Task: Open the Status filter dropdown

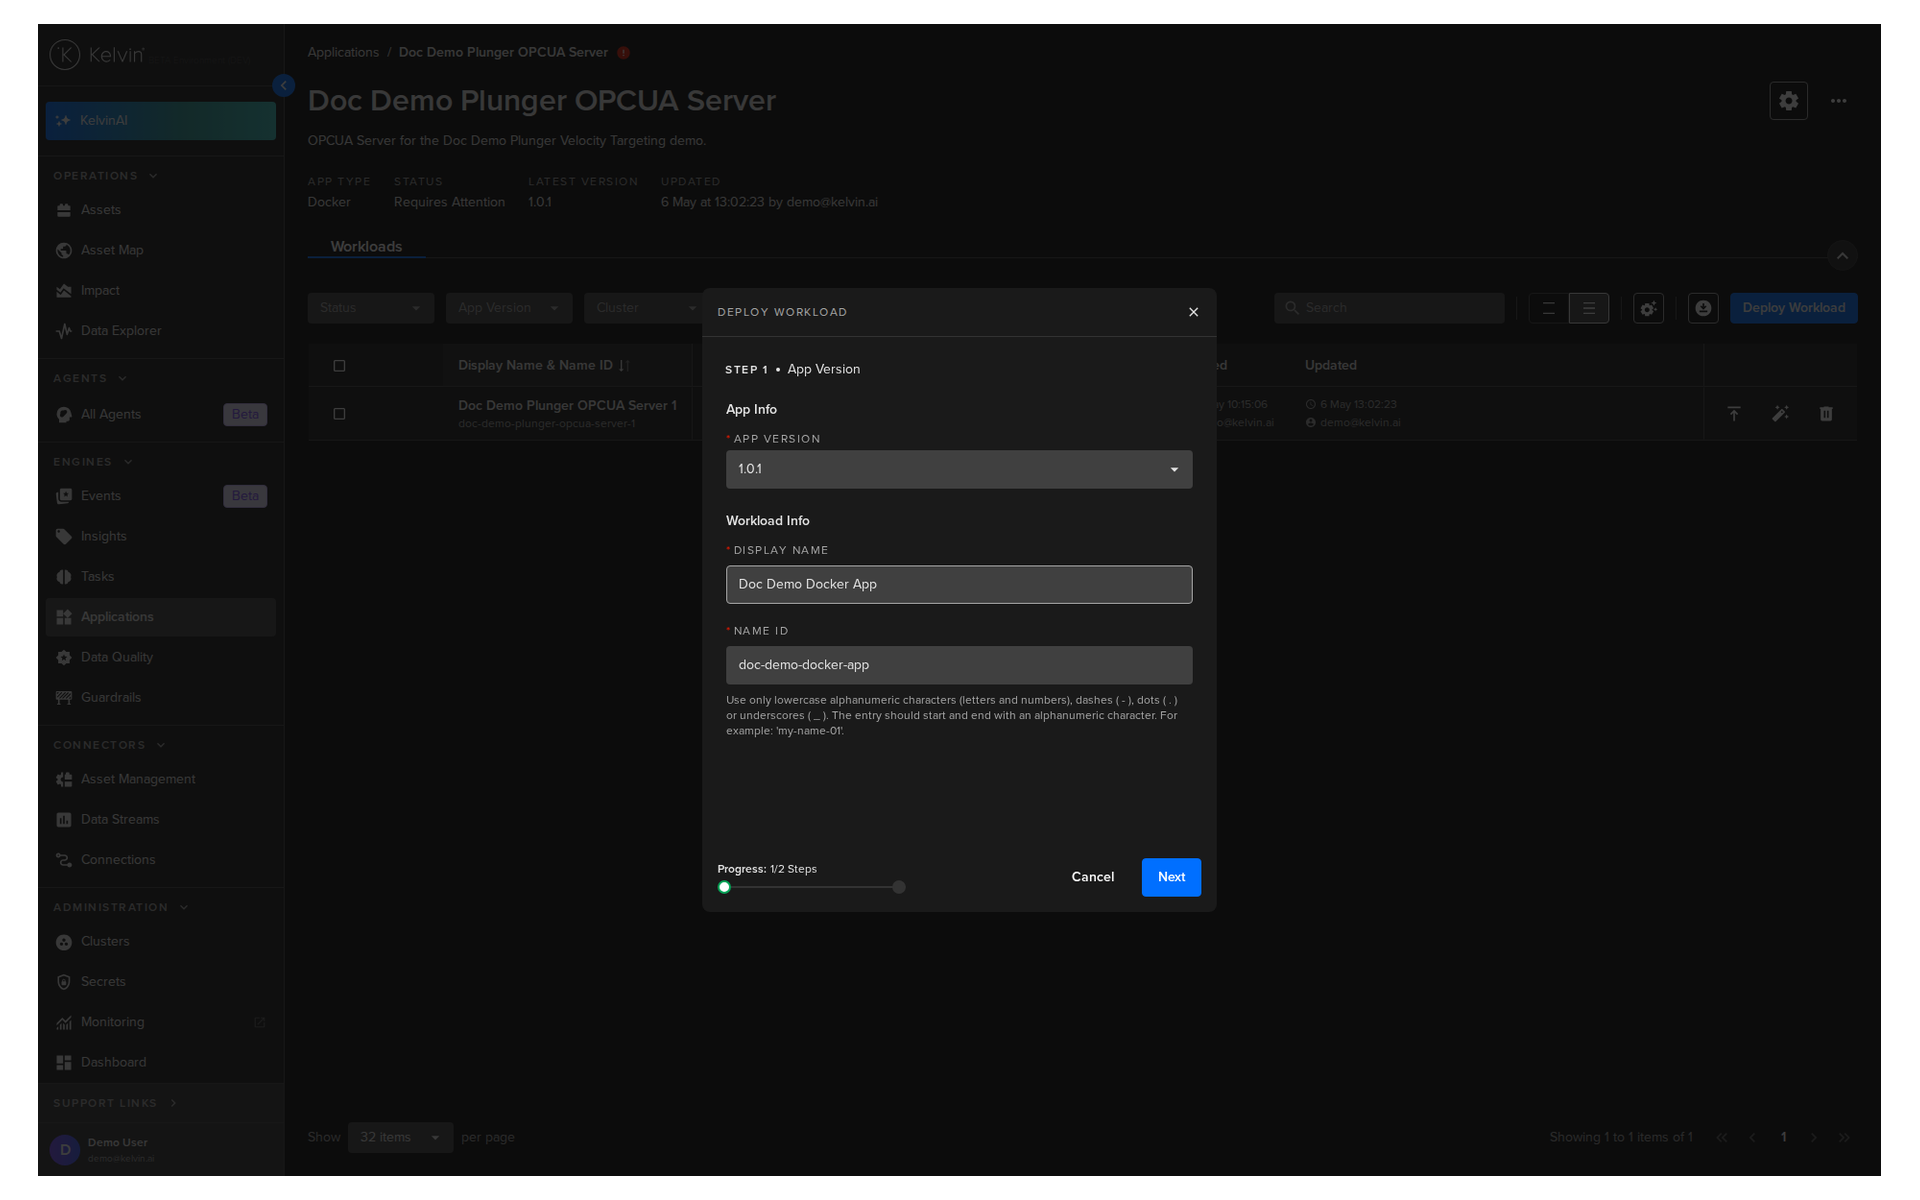Action: [371, 308]
